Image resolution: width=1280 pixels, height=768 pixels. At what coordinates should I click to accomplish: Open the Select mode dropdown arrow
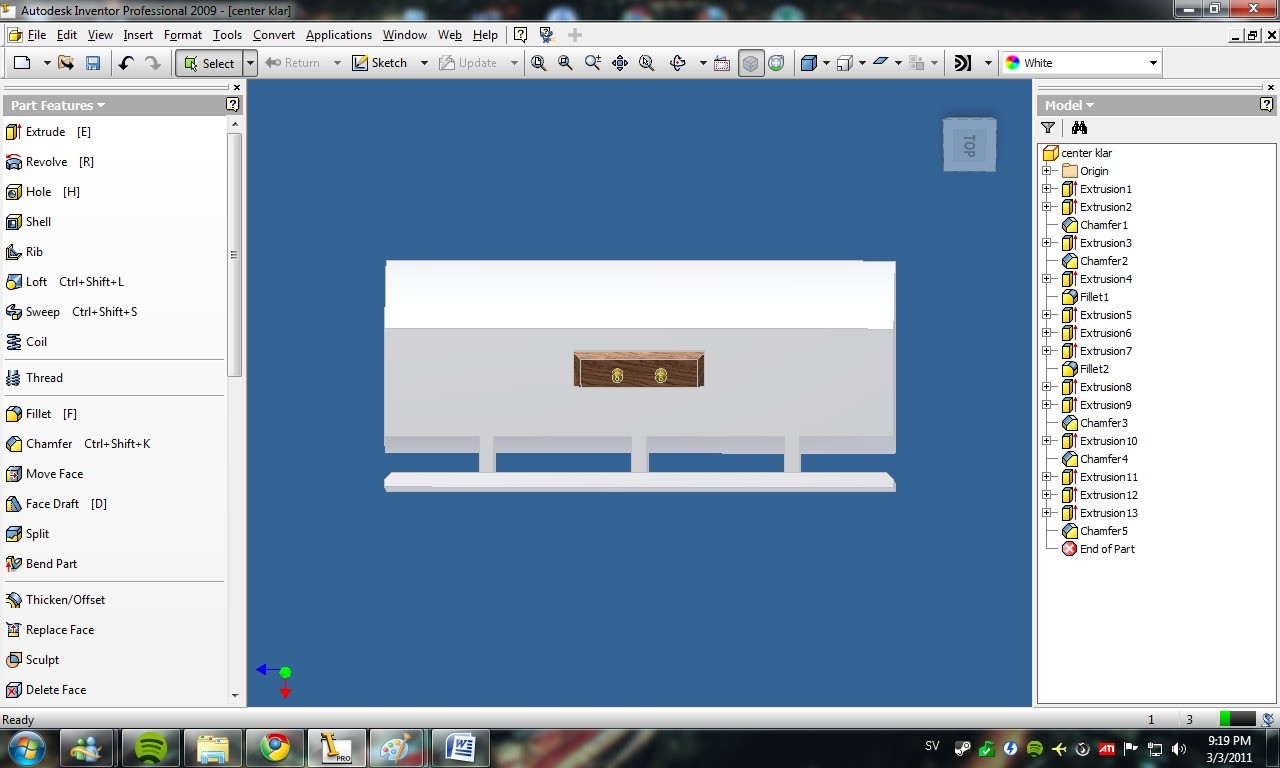pyautogui.click(x=250, y=63)
